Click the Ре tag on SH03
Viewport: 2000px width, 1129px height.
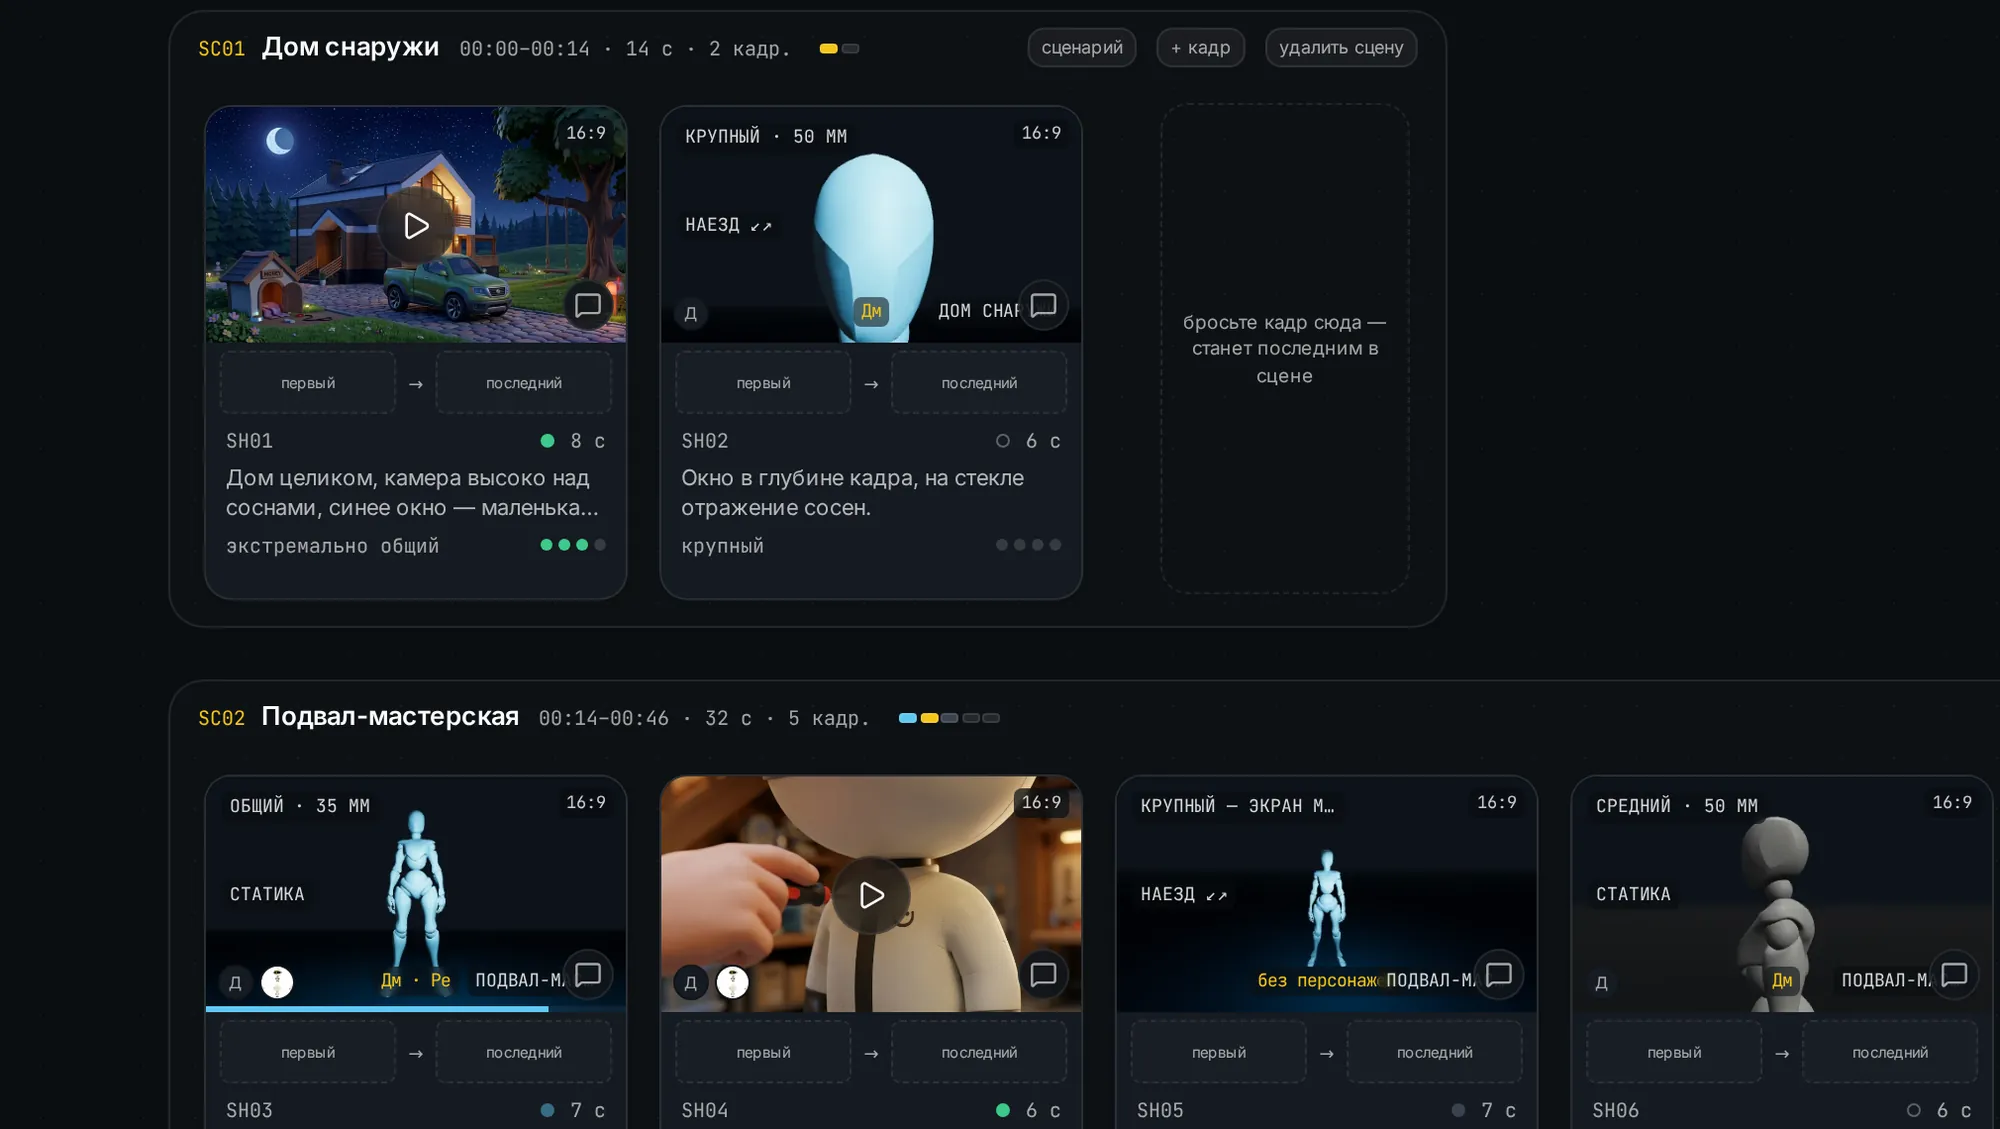(x=440, y=981)
